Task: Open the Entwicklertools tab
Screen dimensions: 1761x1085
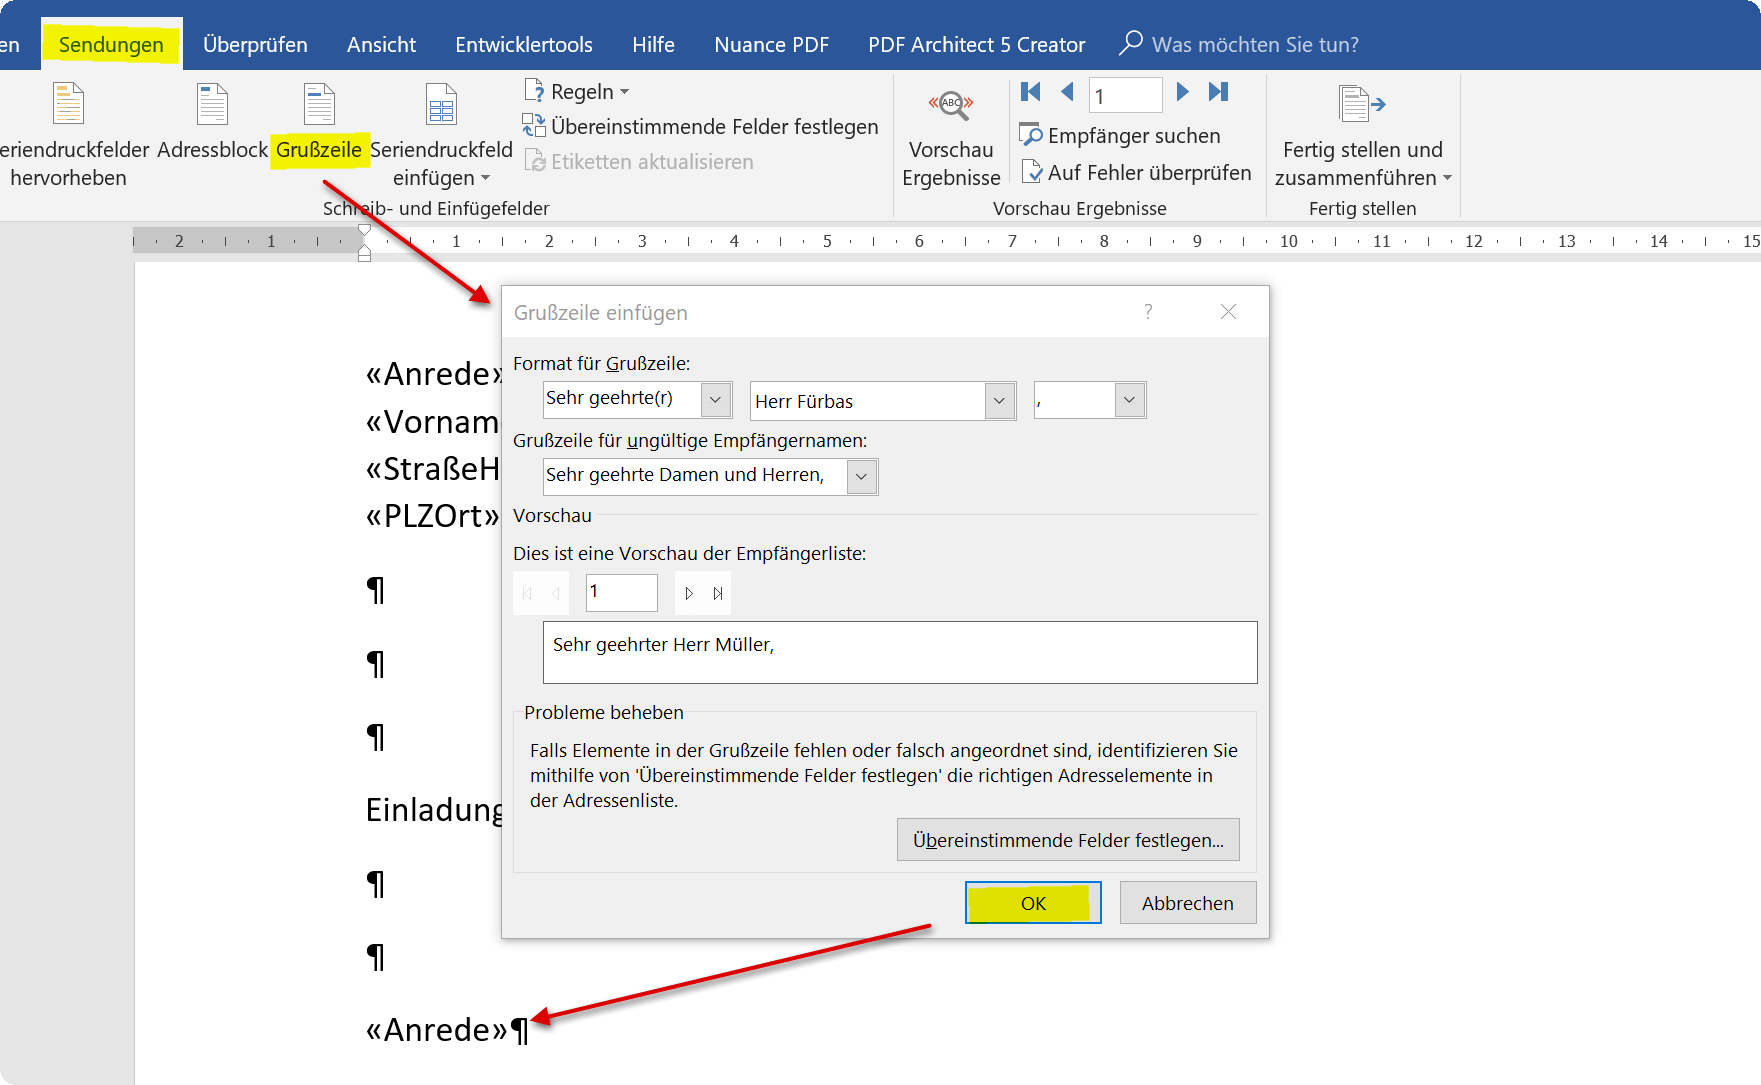Action: pos(524,45)
